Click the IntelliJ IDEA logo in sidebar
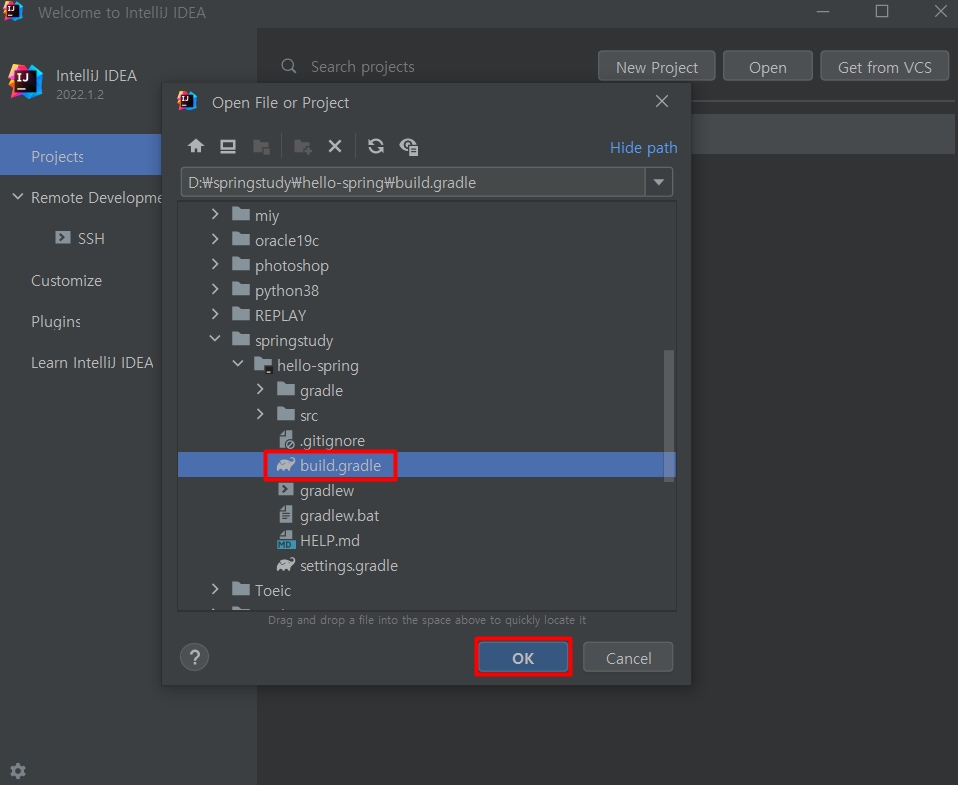The width and height of the screenshot is (958, 785). pos(26,82)
